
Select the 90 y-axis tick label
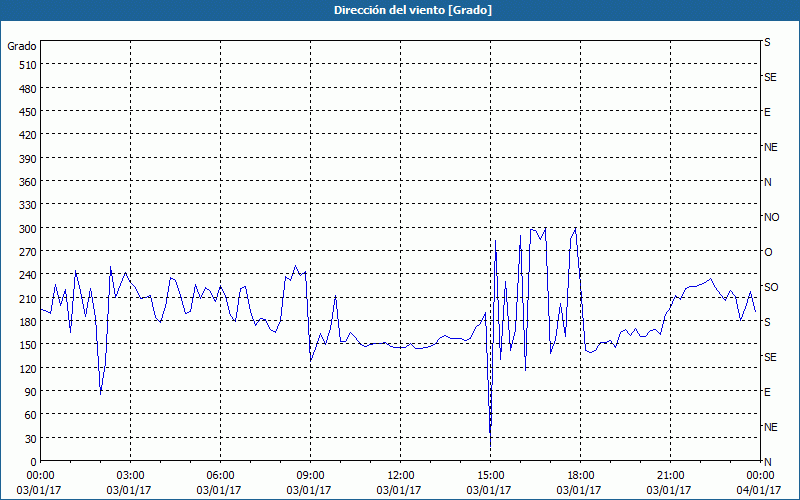pyautogui.click(x=31, y=392)
